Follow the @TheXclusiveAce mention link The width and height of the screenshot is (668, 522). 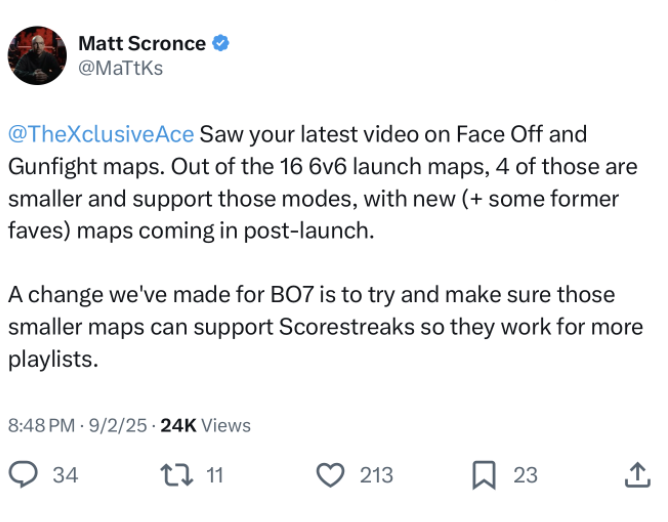[x=101, y=134]
